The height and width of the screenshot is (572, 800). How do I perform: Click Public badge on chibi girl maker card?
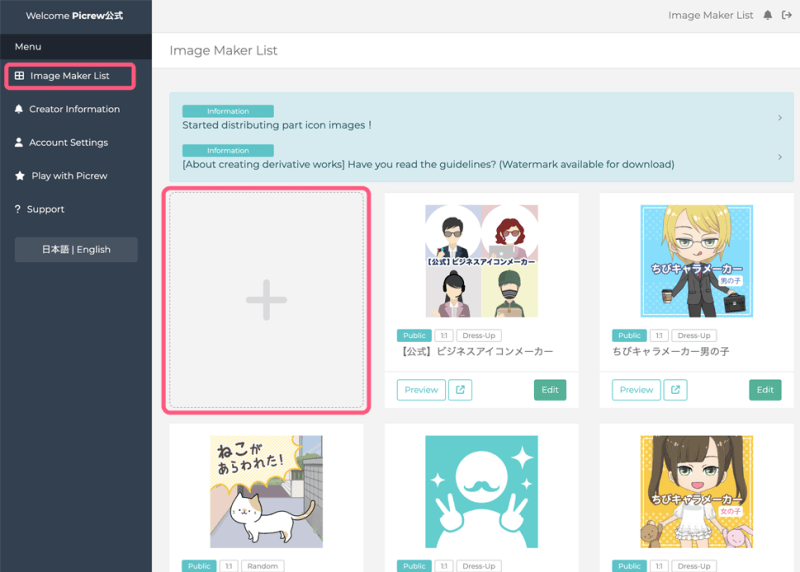630,566
